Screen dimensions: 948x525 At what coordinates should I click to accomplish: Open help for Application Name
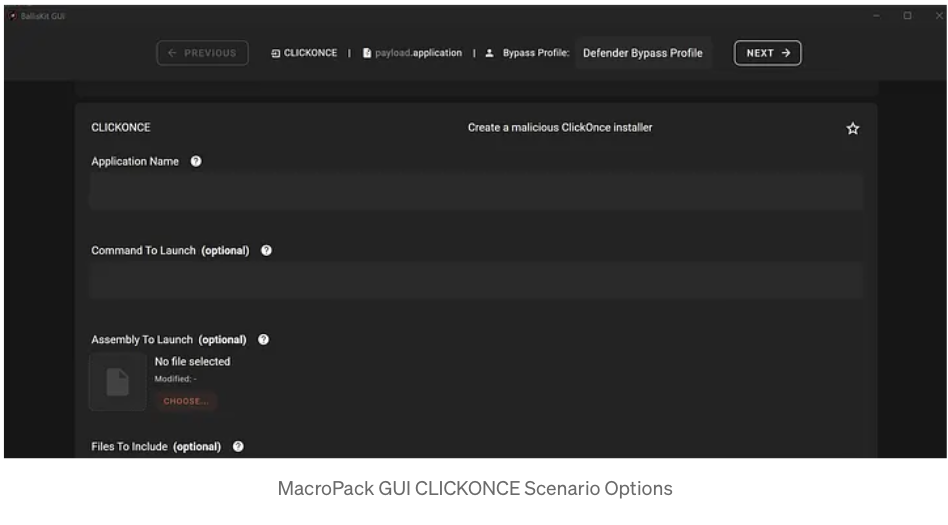[196, 162]
